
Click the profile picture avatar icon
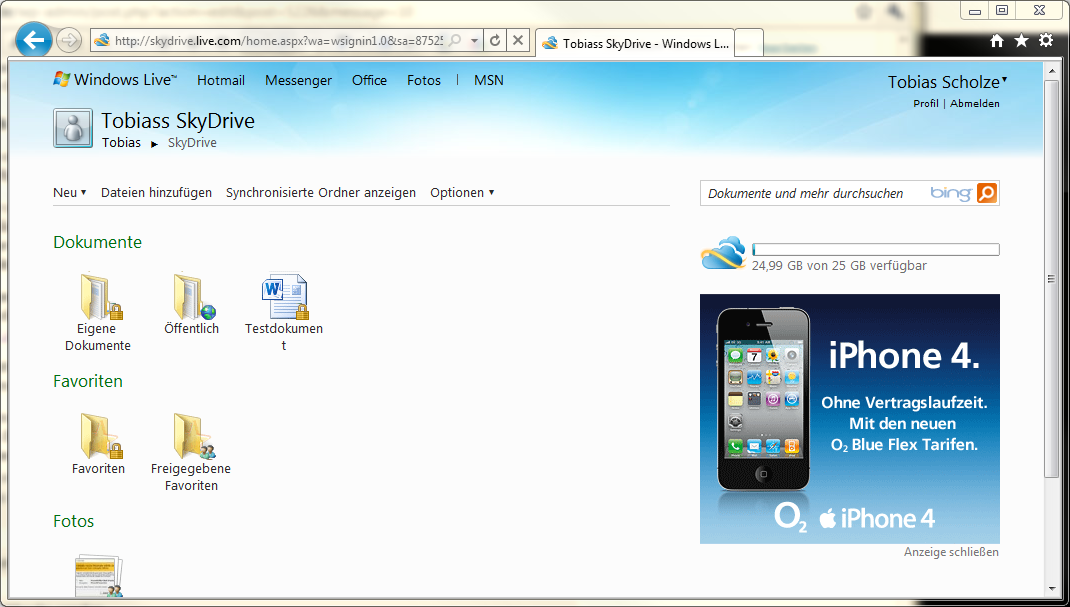tap(73, 128)
